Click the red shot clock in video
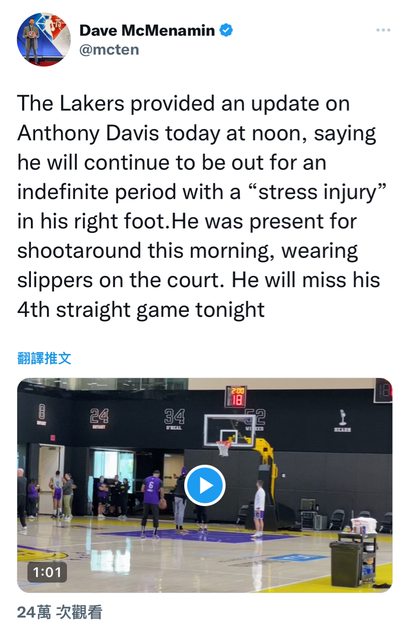The image size is (410, 640). [236, 396]
